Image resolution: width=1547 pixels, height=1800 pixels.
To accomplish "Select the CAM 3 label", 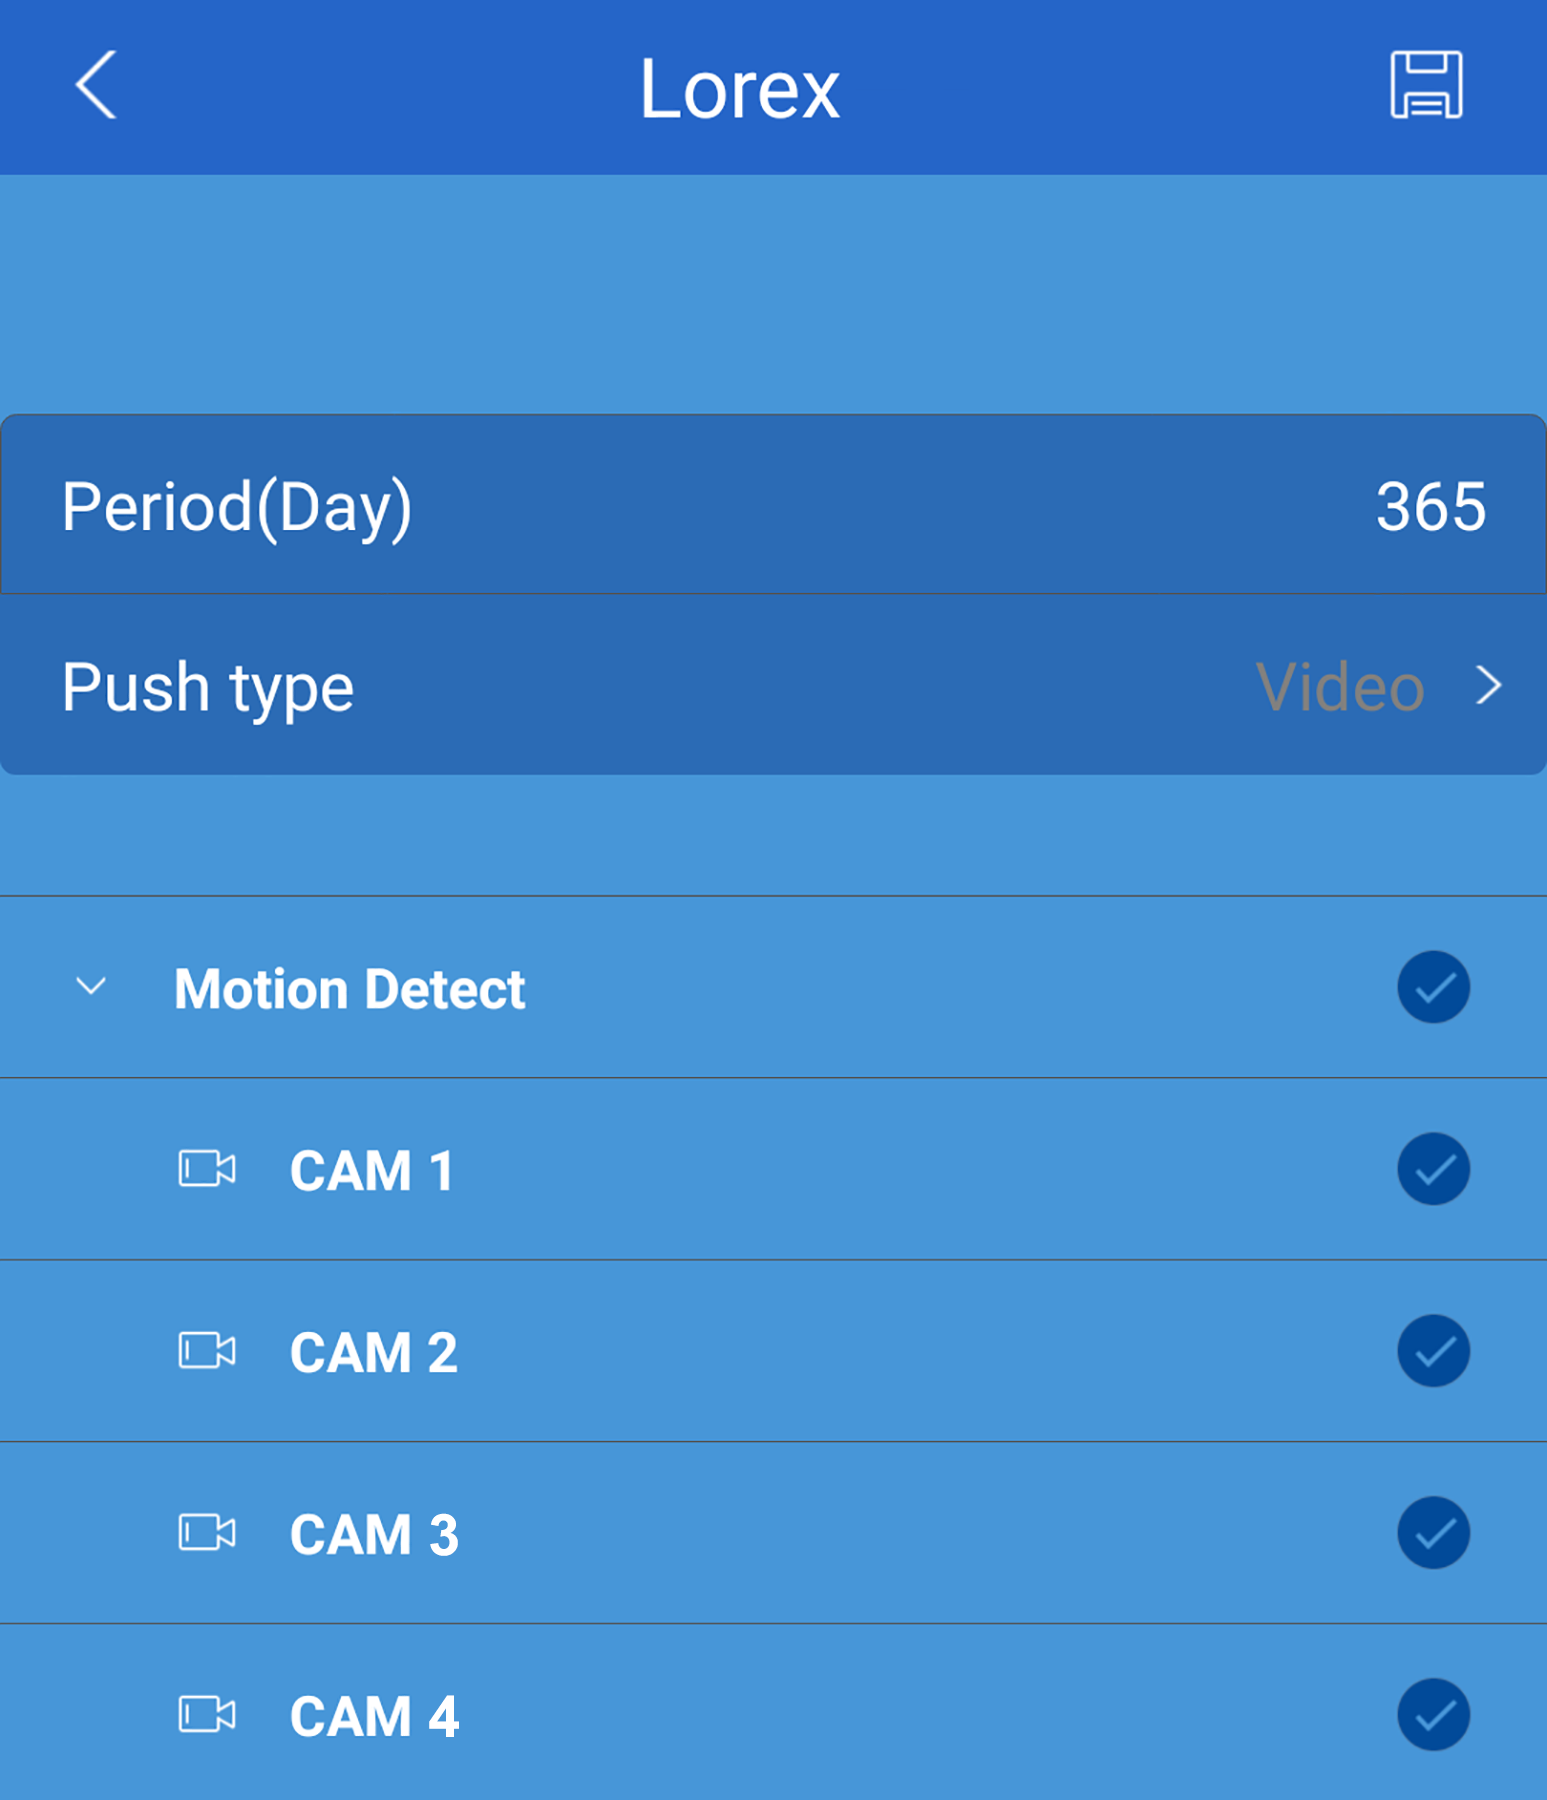I will pyautogui.click(x=374, y=1534).
